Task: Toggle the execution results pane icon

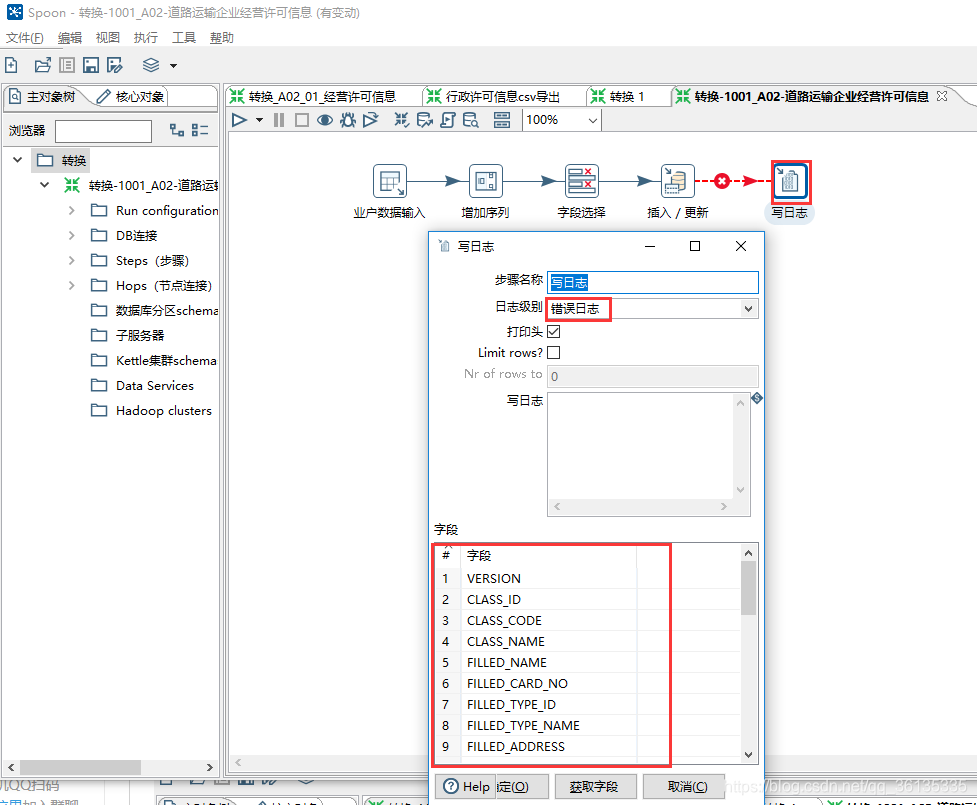Action: pos(502,120)
